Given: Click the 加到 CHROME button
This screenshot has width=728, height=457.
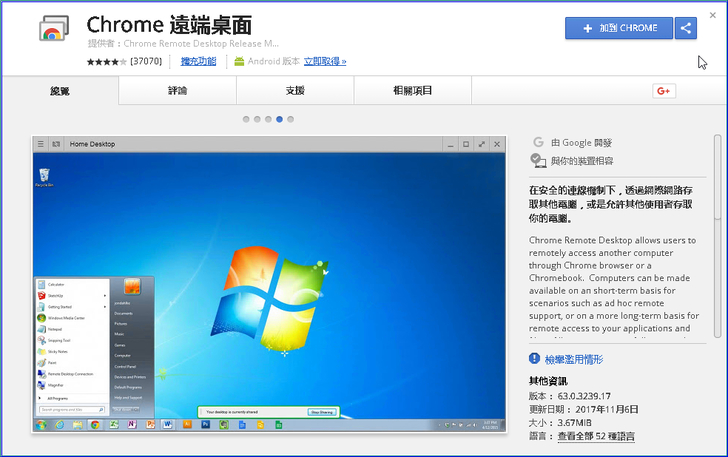Looking at the screenshot, I should point(618,28).
